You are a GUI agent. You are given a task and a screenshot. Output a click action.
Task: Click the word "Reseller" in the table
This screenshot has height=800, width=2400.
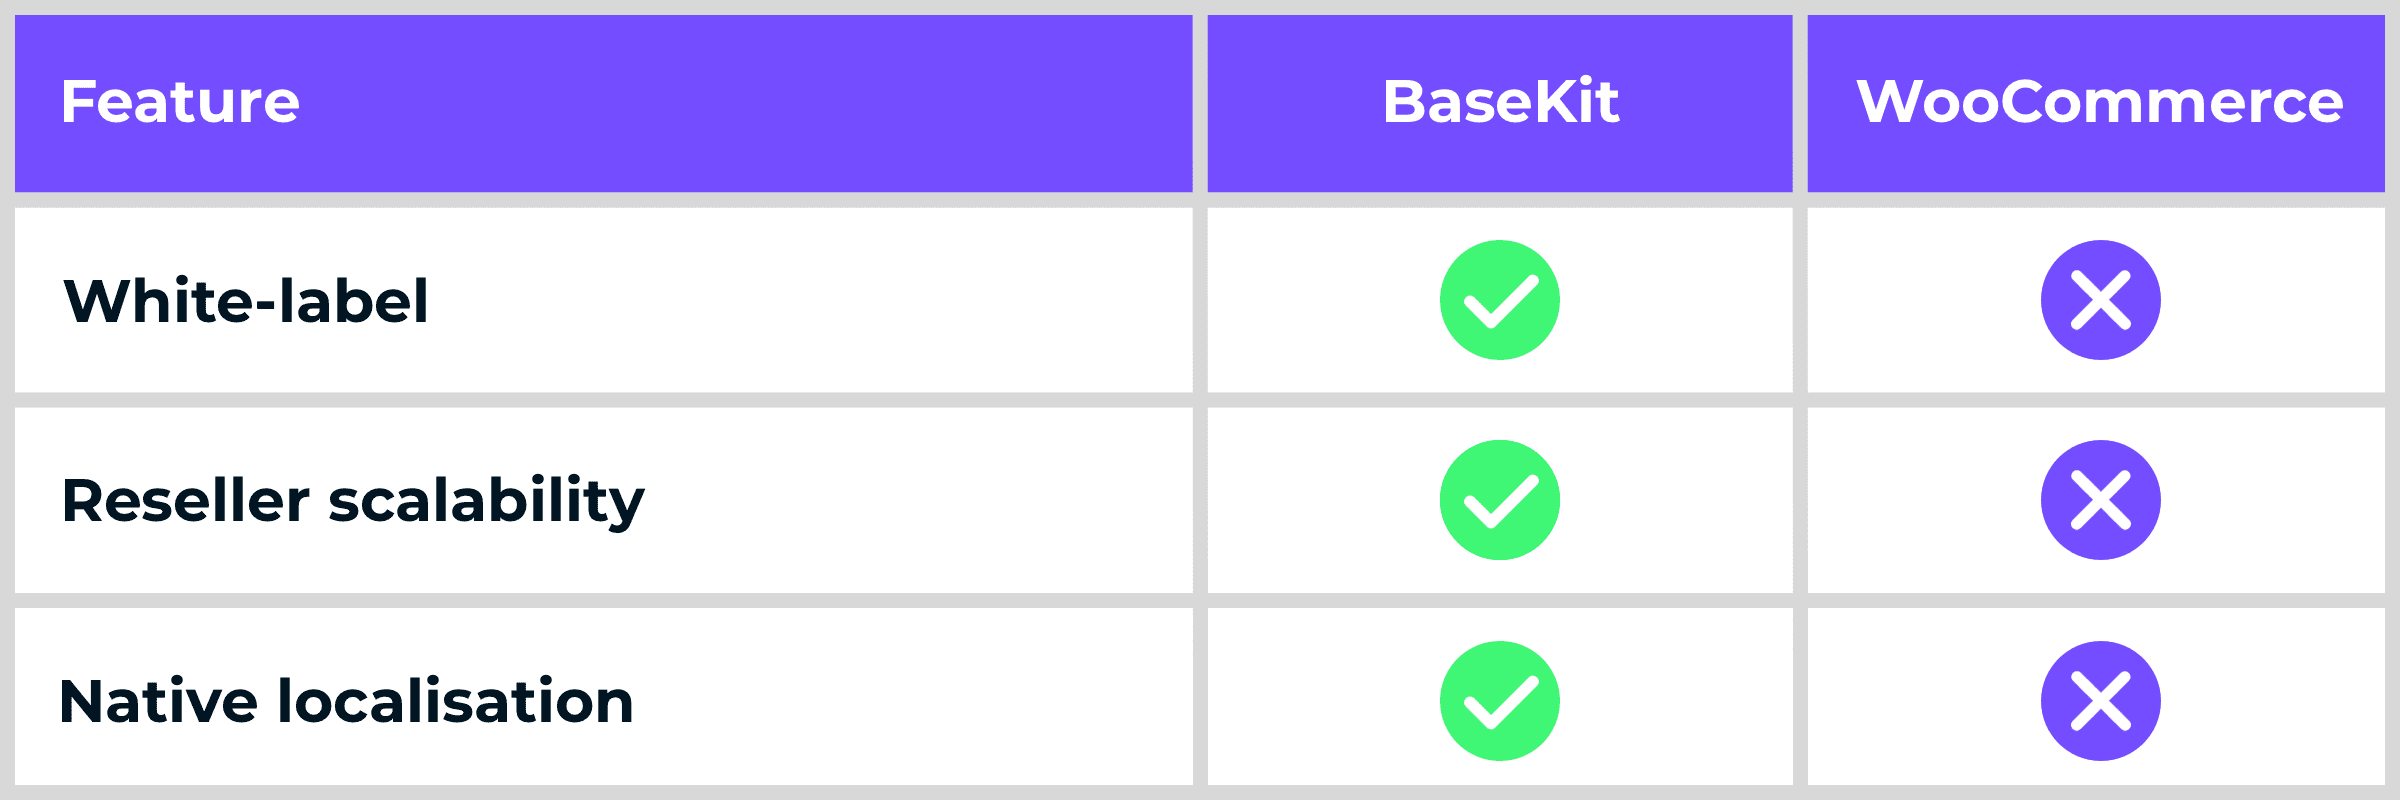186,500
